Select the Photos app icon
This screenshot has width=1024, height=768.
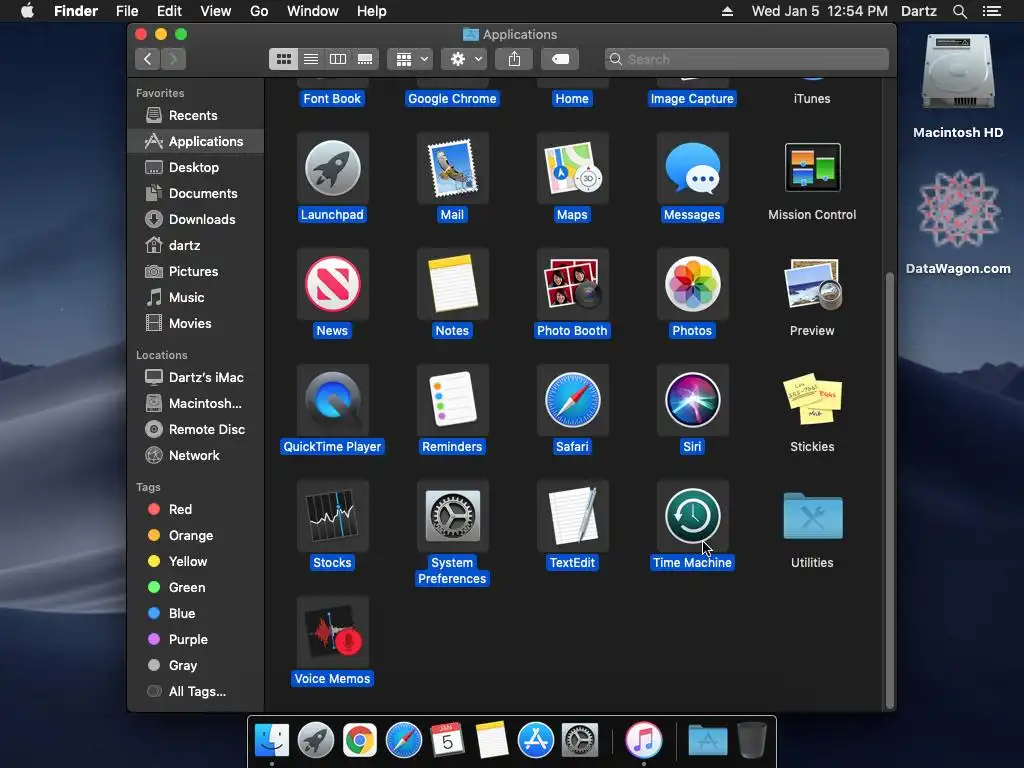pyautogui.click(x=692, y=284)
